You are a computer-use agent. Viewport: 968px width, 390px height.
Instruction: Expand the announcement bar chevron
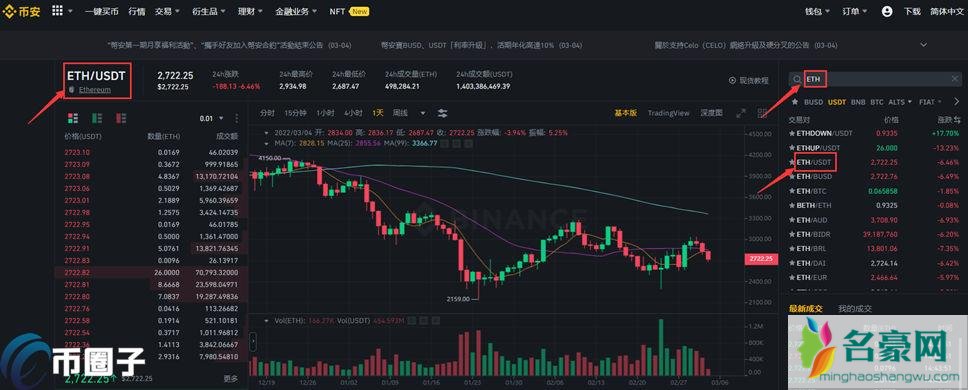(x=924, y=45)
